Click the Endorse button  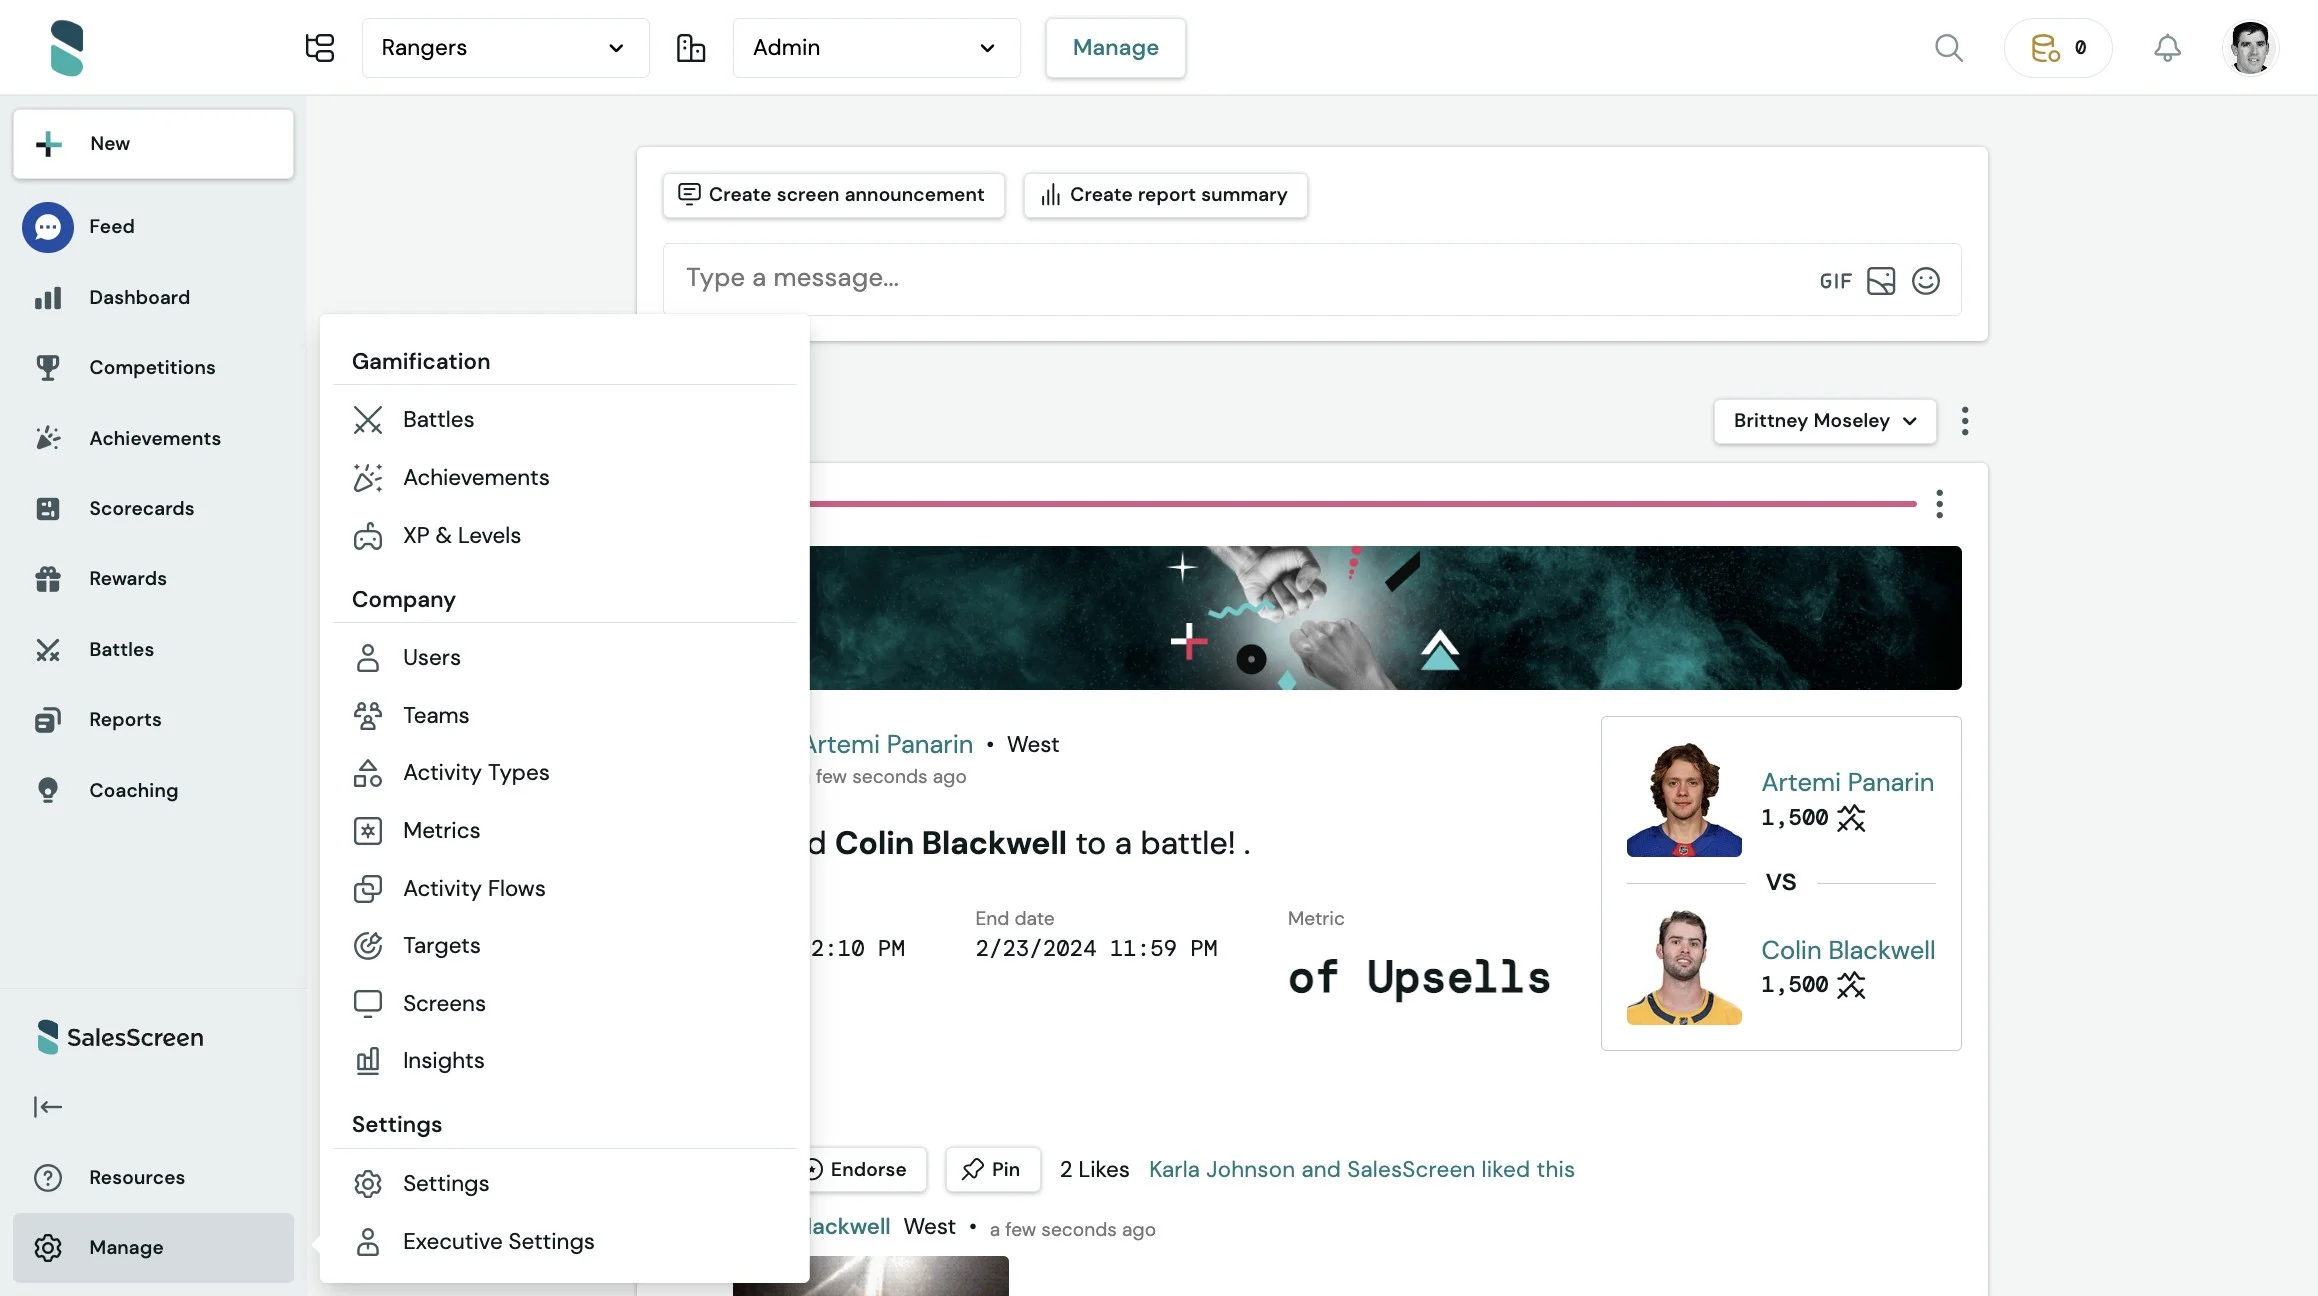(868, 1170)
